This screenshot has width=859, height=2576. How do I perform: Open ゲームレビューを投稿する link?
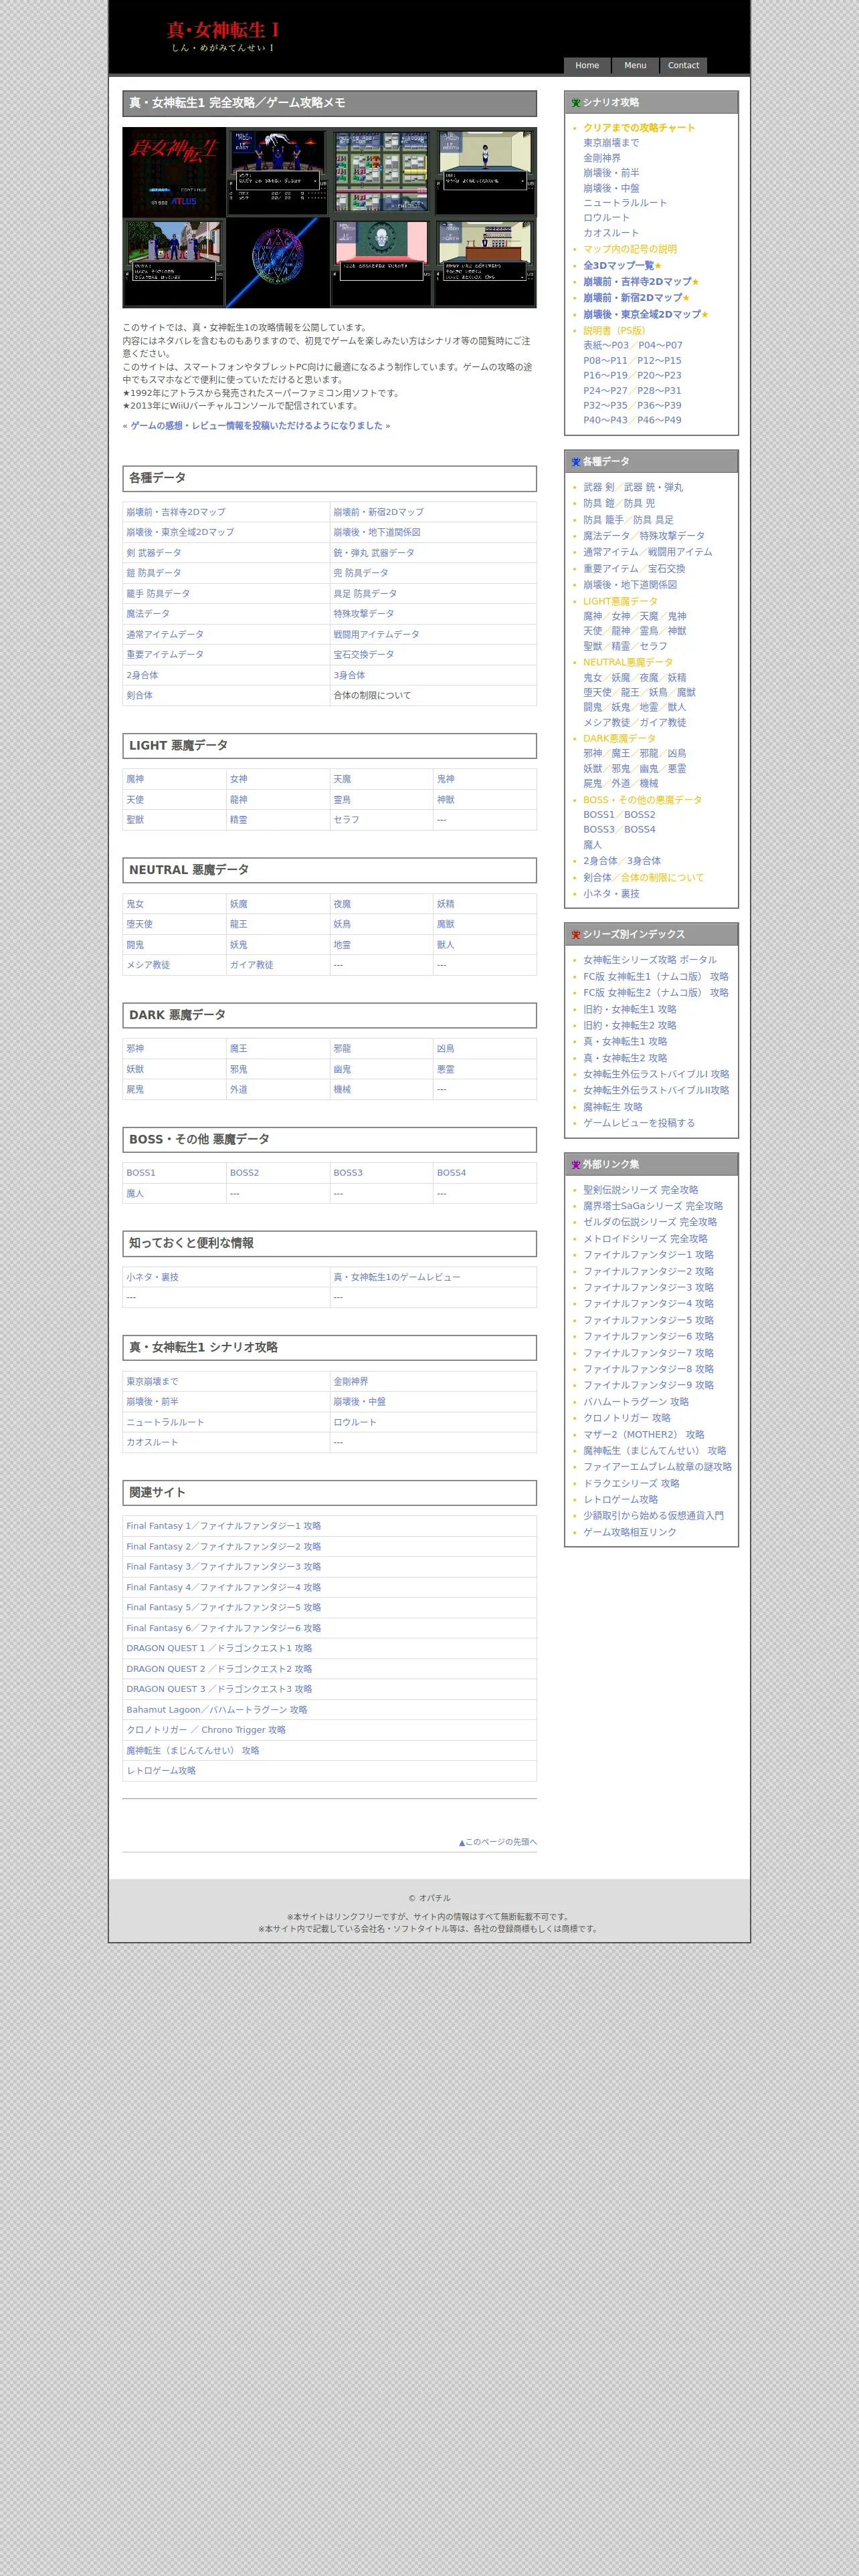[x=639, y=1124]
